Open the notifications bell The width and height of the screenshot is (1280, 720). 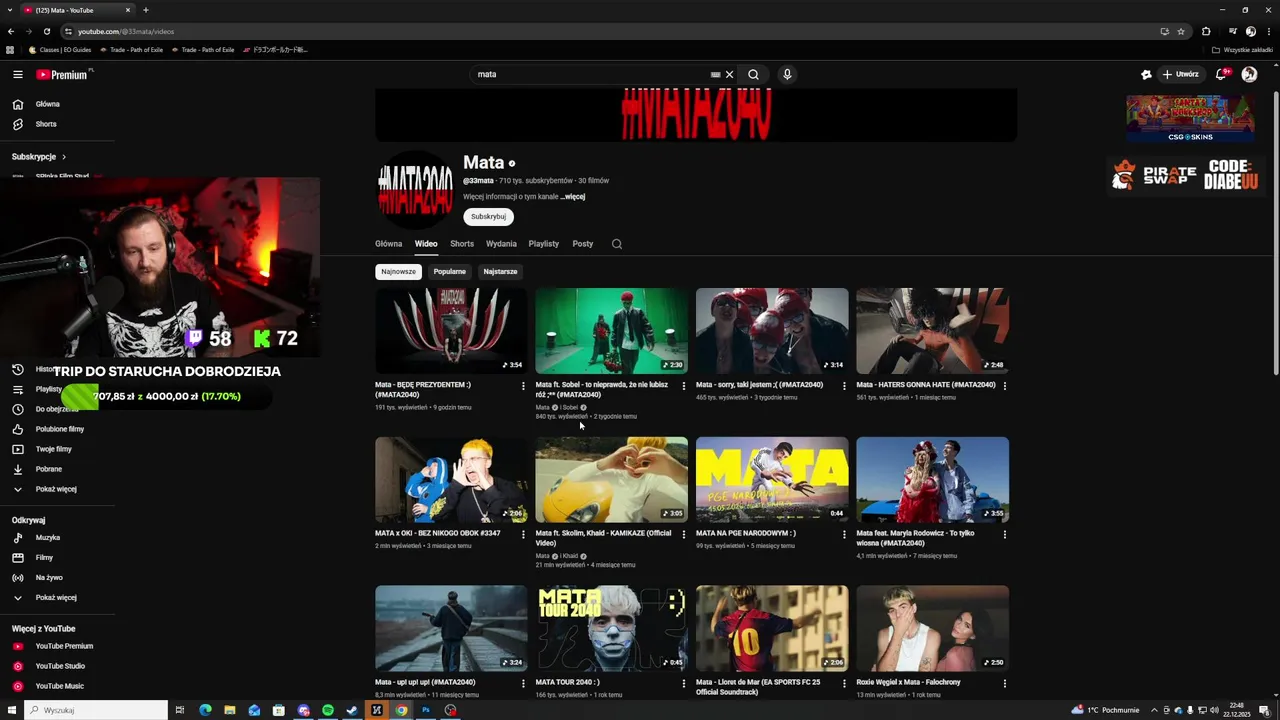(x=1222, y=74)
